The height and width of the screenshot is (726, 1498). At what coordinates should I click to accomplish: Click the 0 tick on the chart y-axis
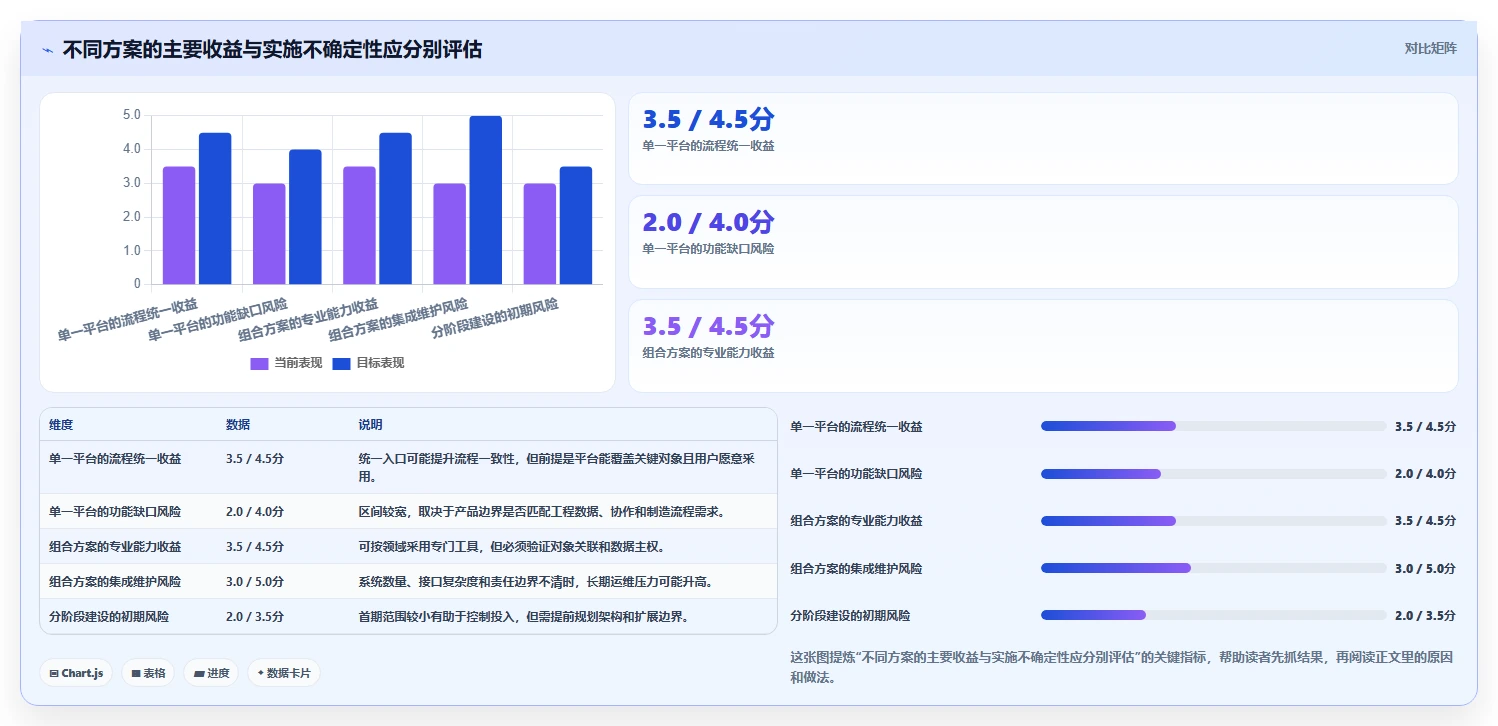137,284
